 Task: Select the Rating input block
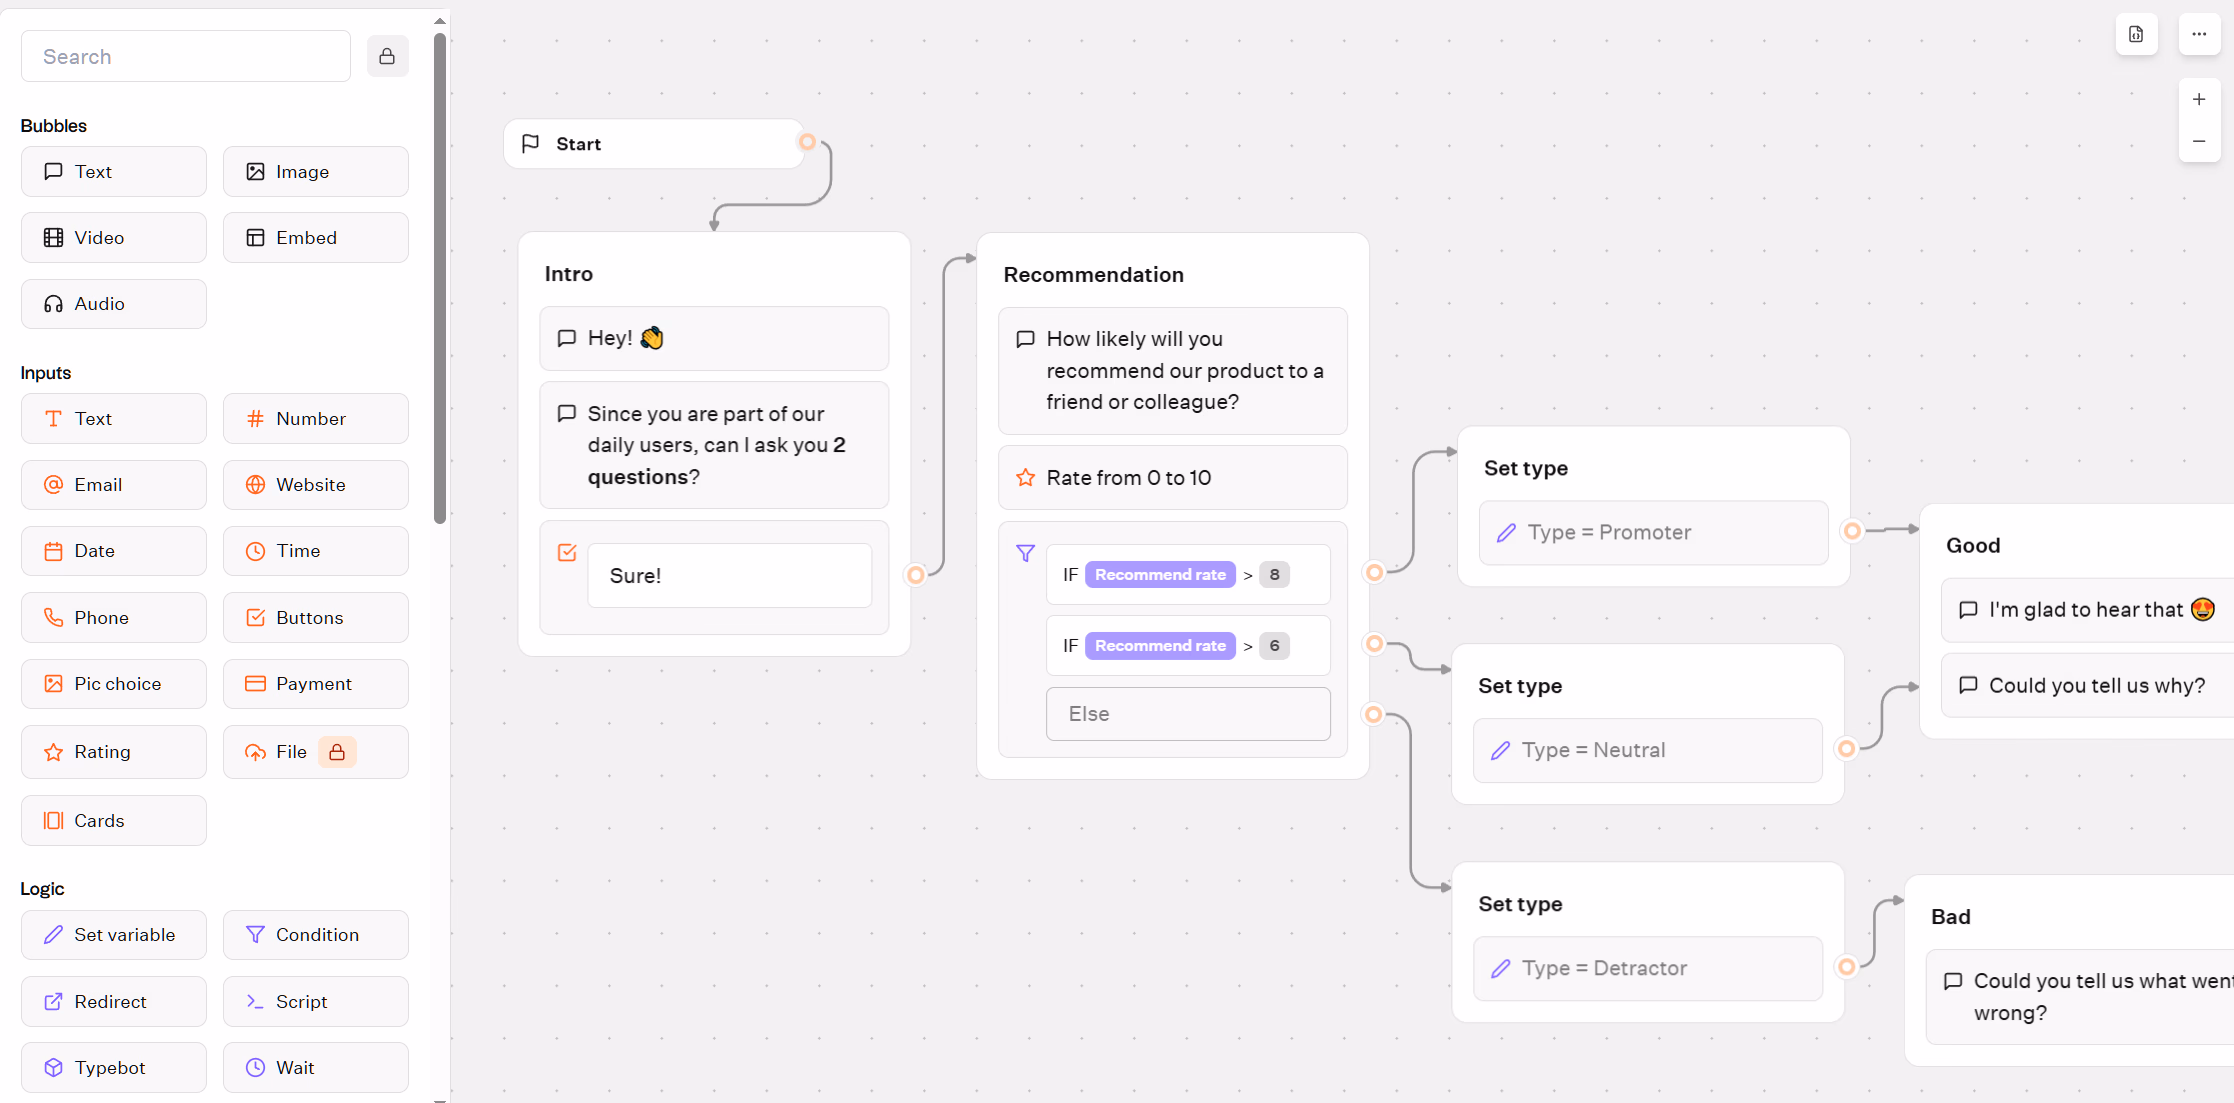pos(114,752)
